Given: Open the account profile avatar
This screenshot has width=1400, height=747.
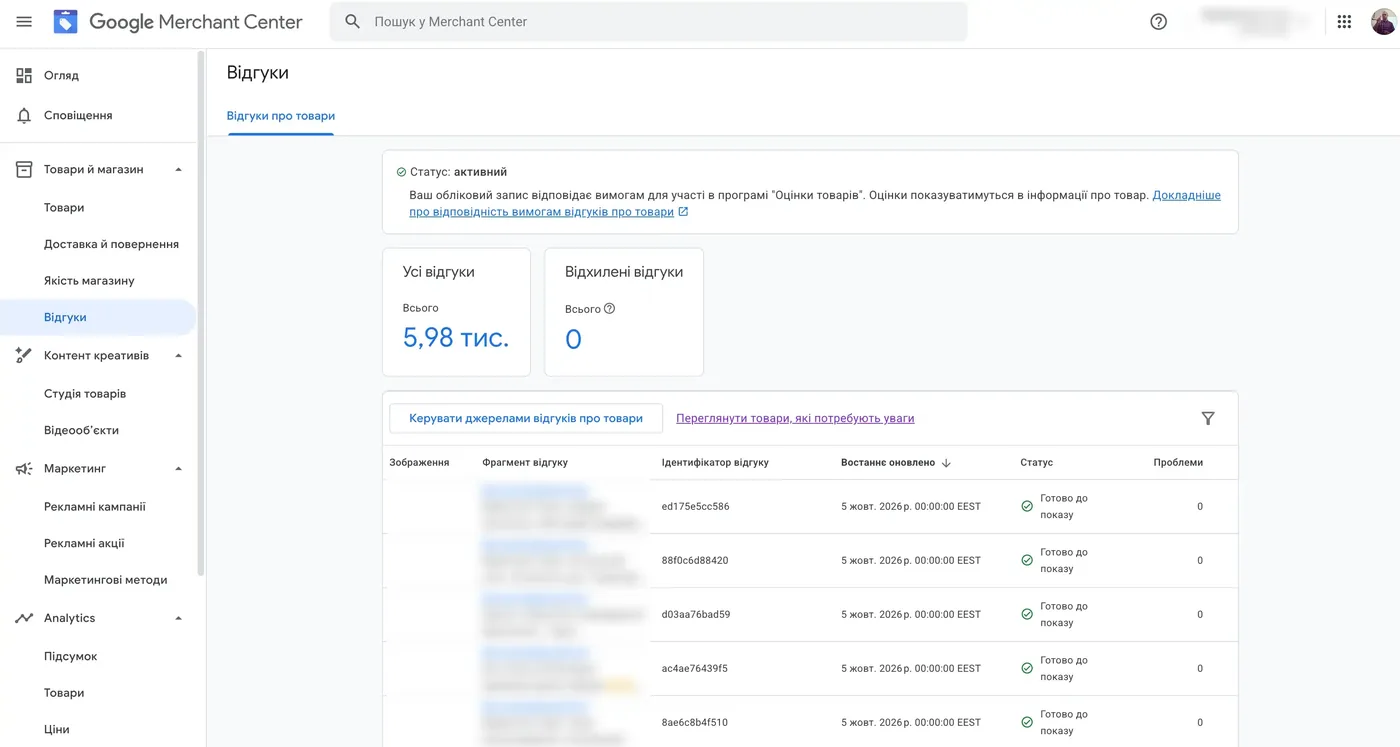Looking at the screenshot, I should pos(1383,21).
